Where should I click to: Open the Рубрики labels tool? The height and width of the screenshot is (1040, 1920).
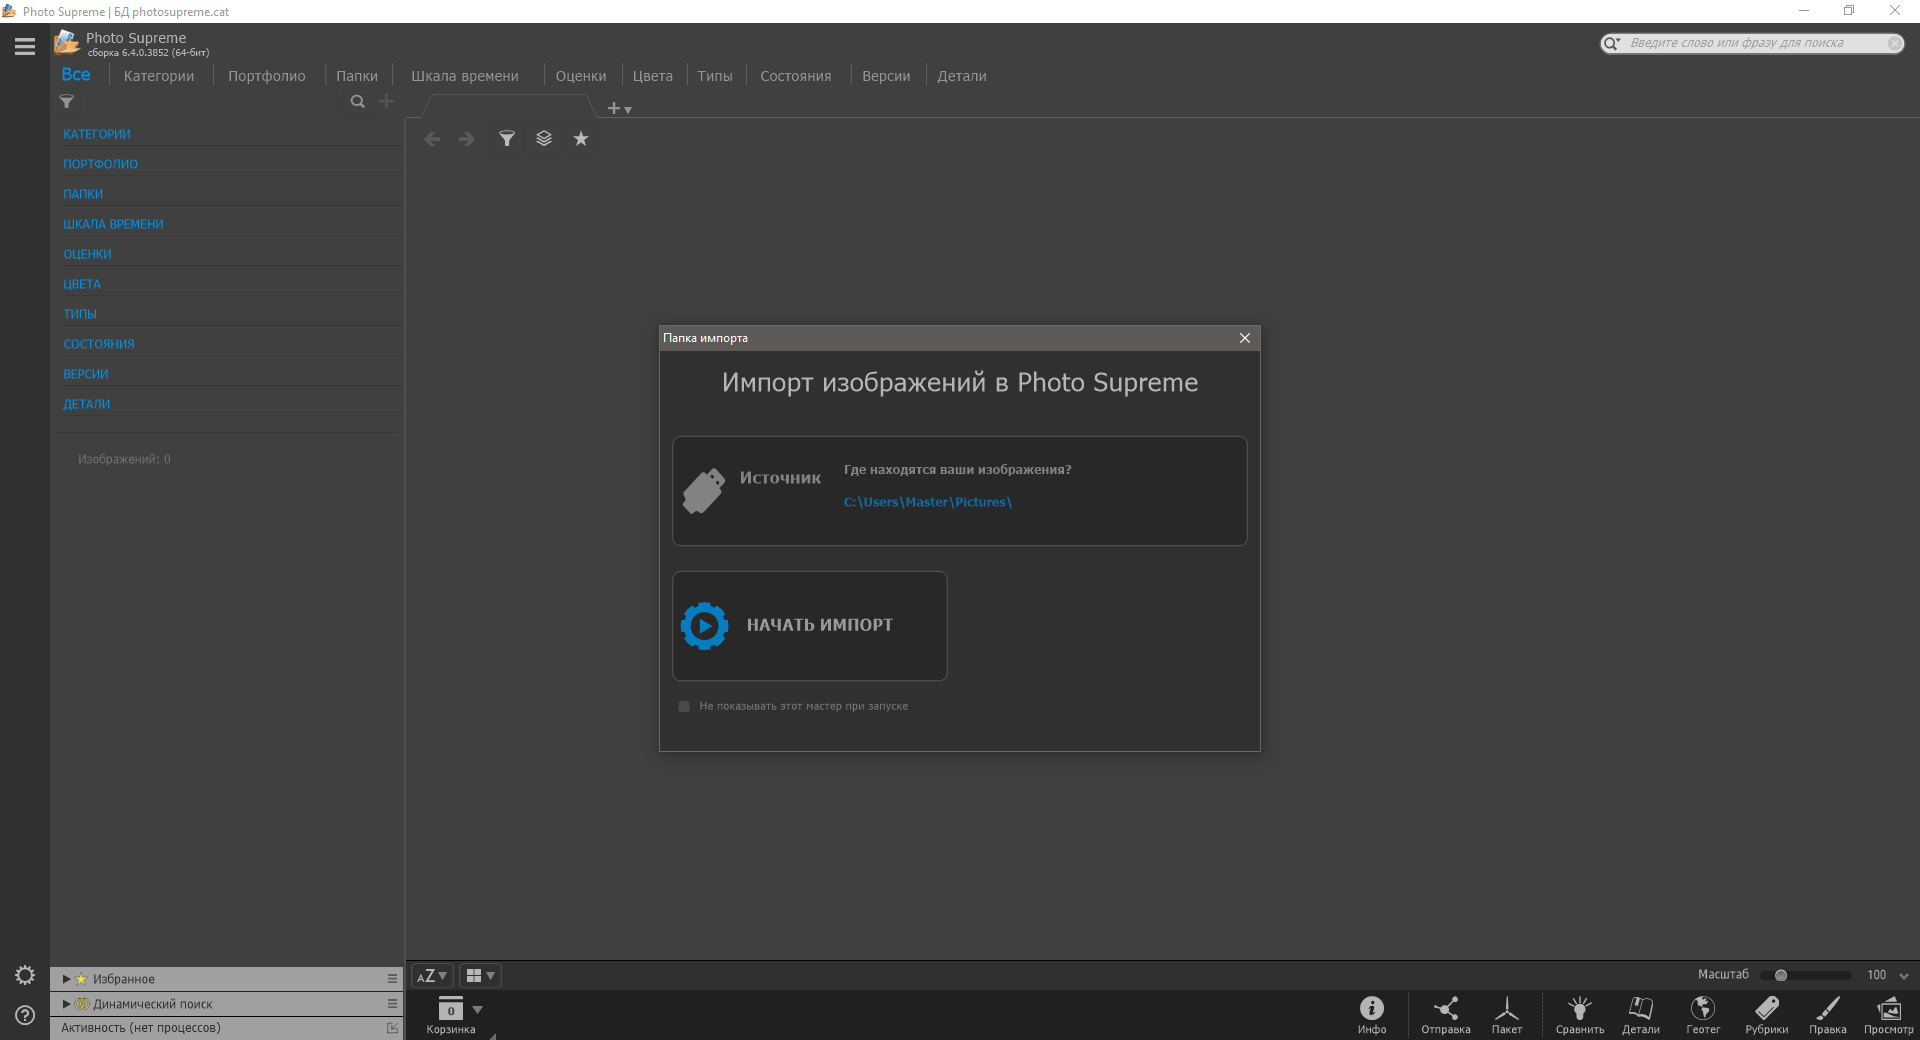[1767, 1015]
